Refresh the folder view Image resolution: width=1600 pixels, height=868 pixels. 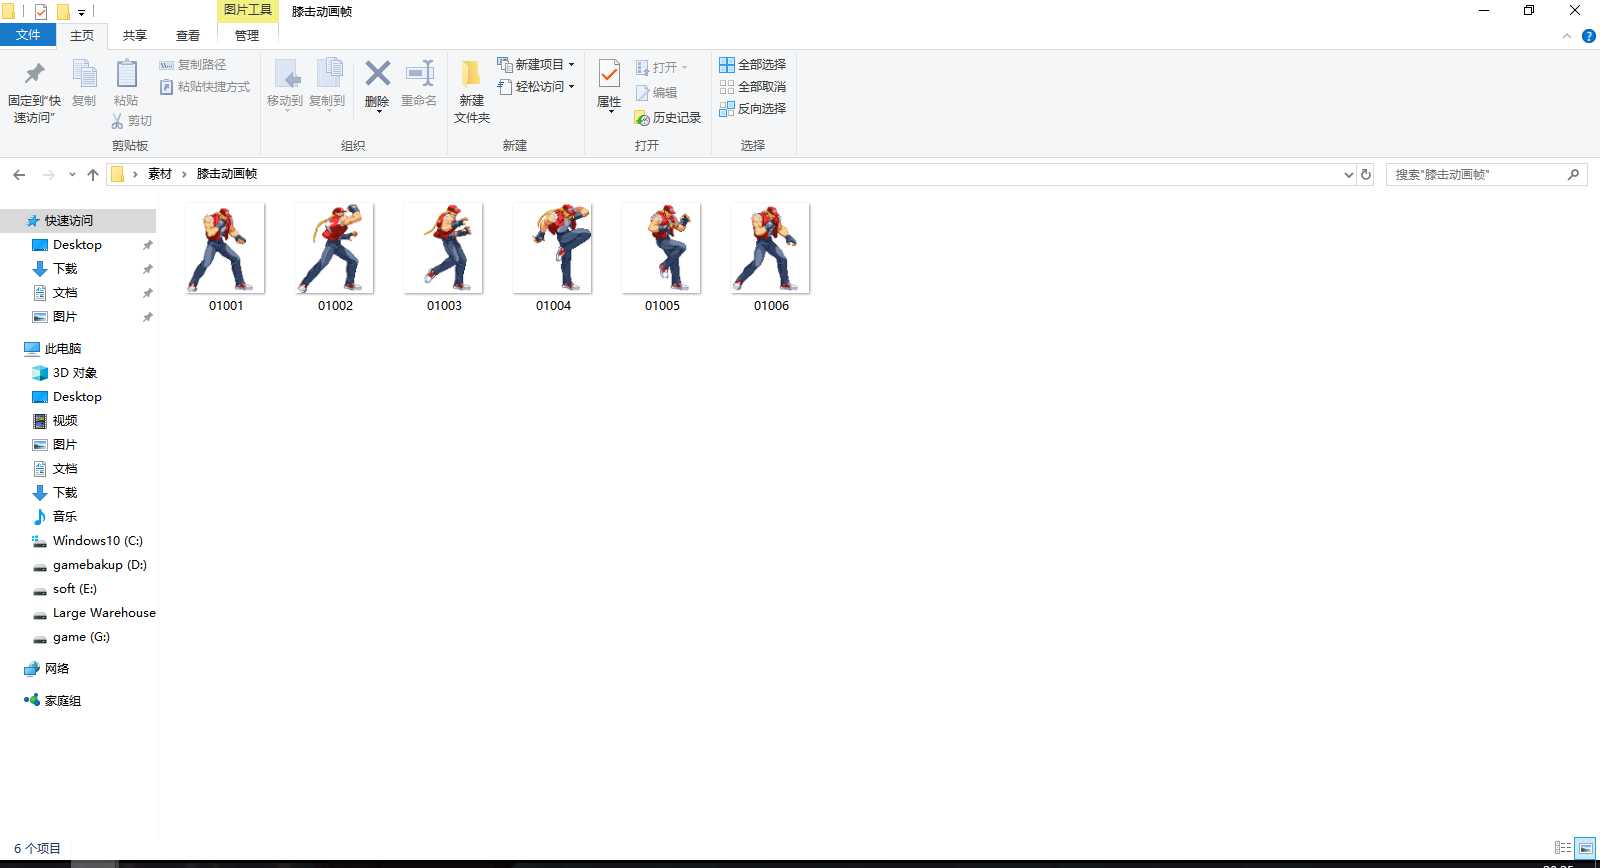click(x=1366, y=175)
